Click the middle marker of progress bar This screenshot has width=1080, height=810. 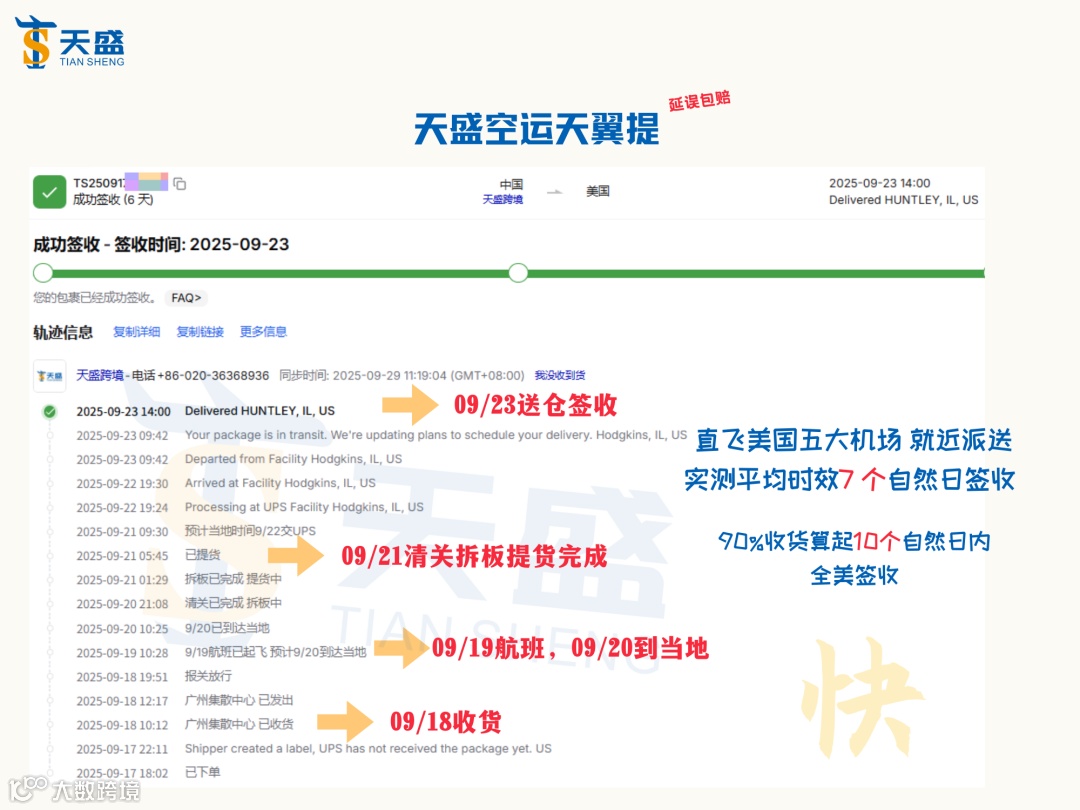point(518,273)
